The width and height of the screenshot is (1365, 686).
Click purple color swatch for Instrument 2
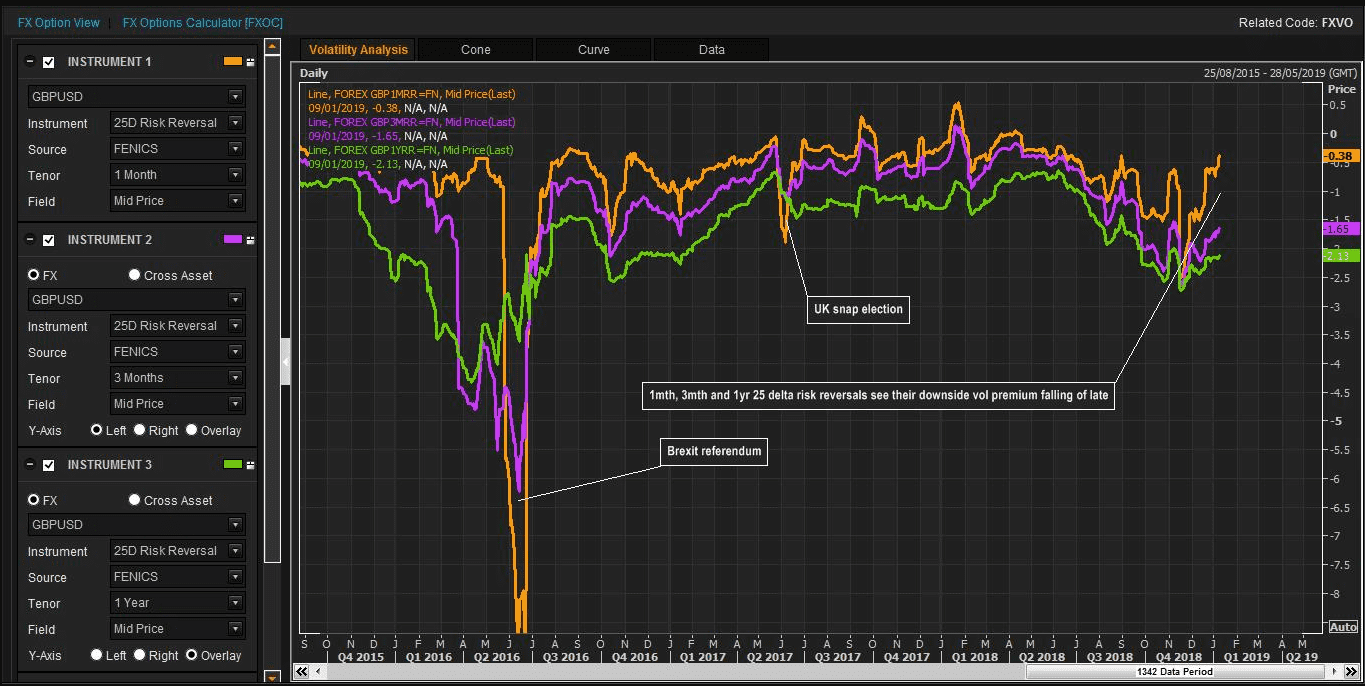233,240
